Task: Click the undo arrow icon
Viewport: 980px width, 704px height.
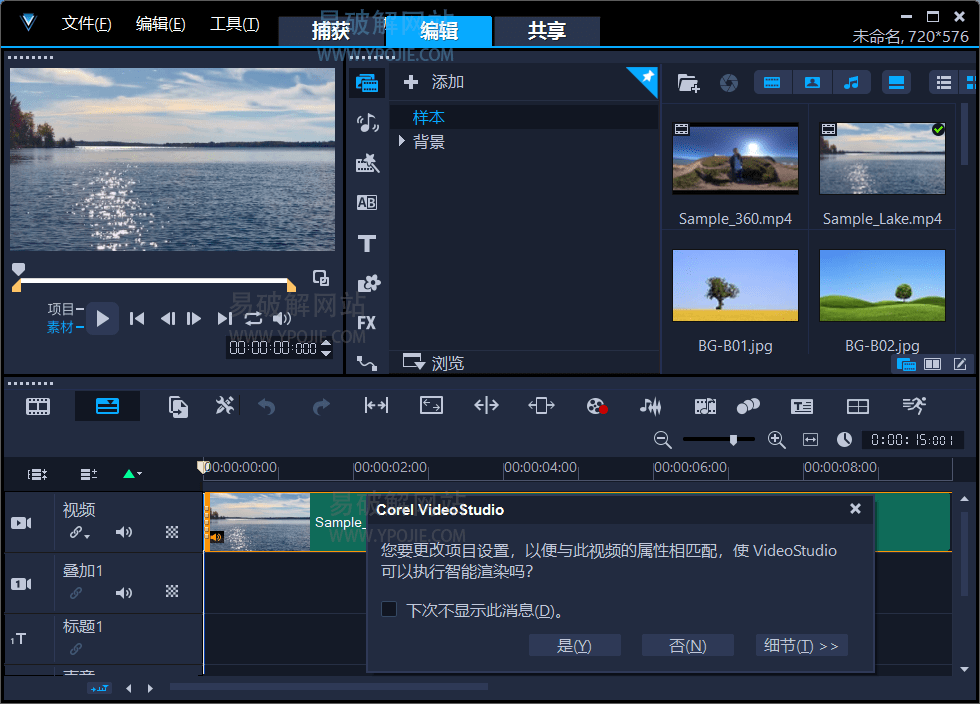Action: click(267, 407)
